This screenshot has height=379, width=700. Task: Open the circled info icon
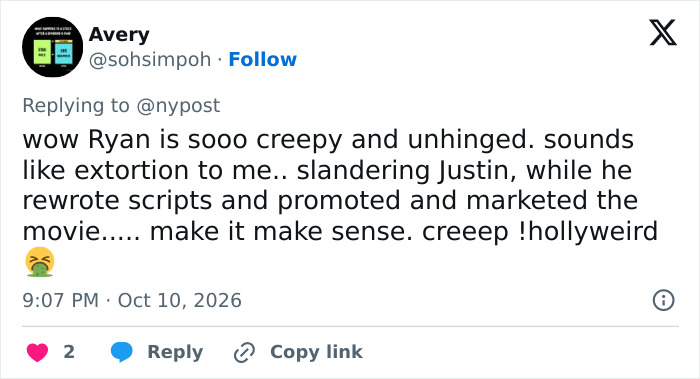[663, 300]
